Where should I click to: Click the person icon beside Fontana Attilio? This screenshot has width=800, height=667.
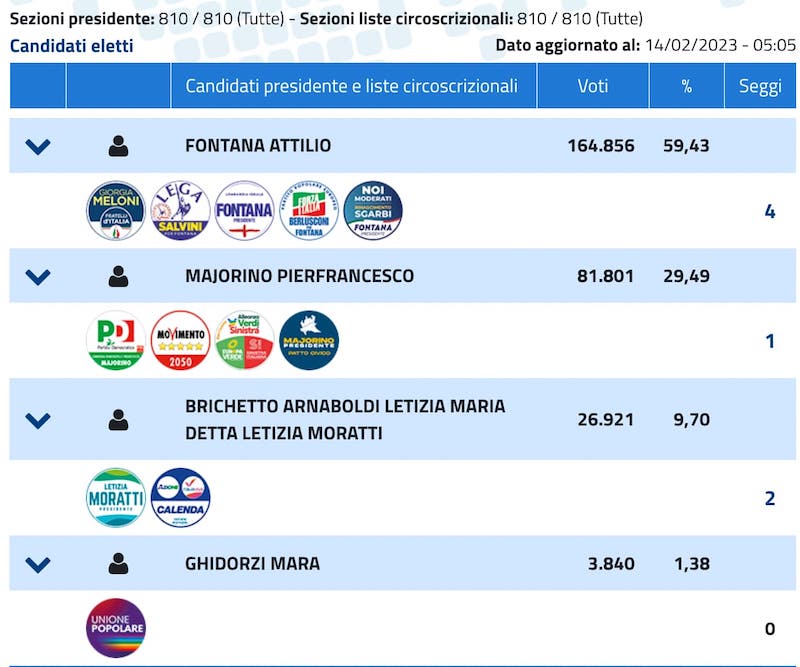tap(118, 146)
